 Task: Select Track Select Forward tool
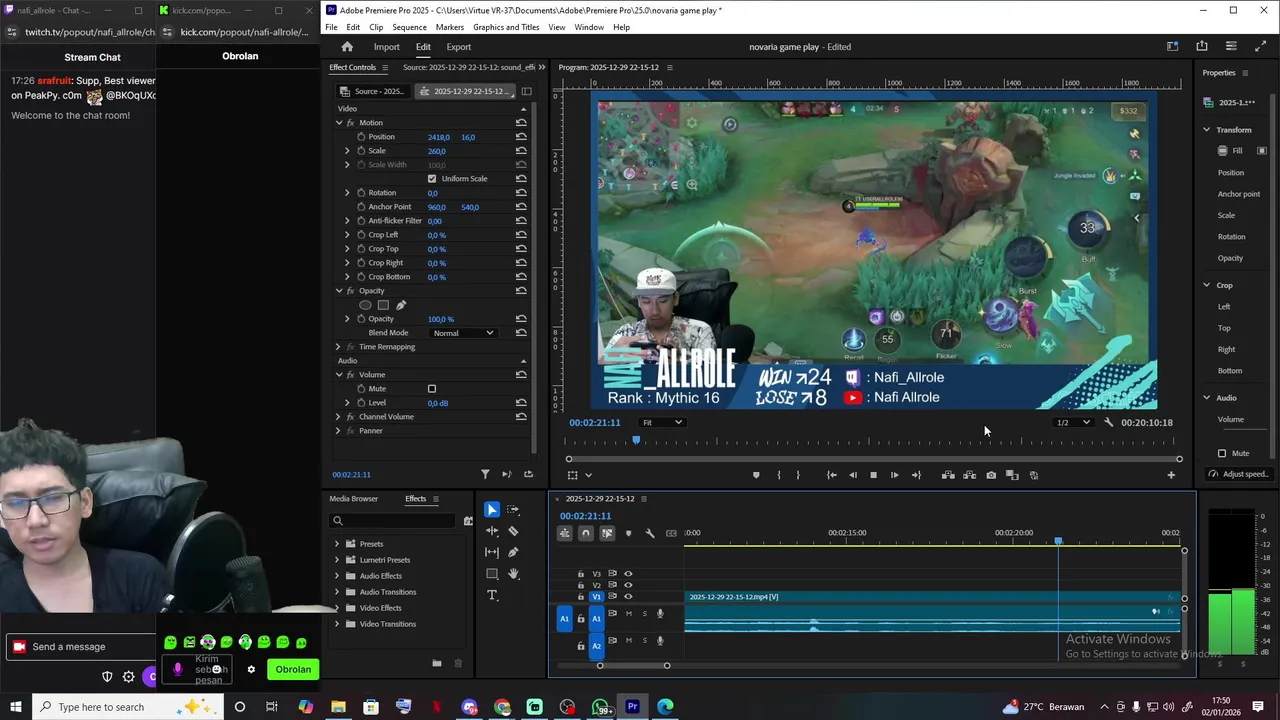(x=513, y=510)
